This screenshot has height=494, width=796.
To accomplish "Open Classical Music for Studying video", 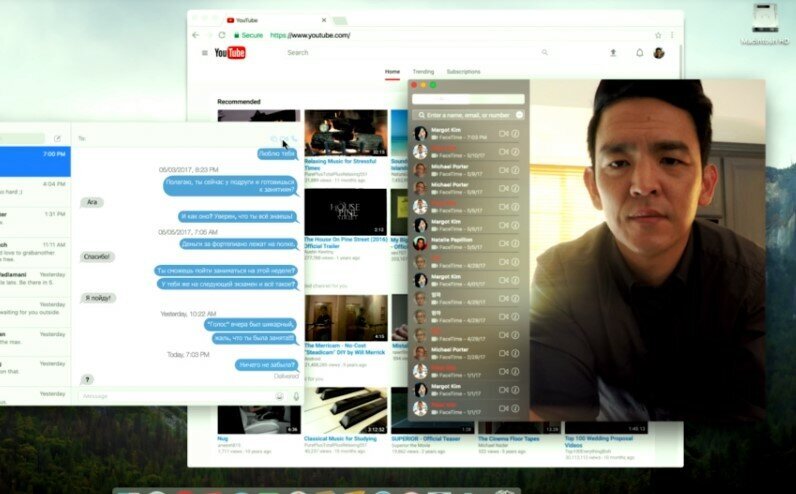I will tap(340, 438).
